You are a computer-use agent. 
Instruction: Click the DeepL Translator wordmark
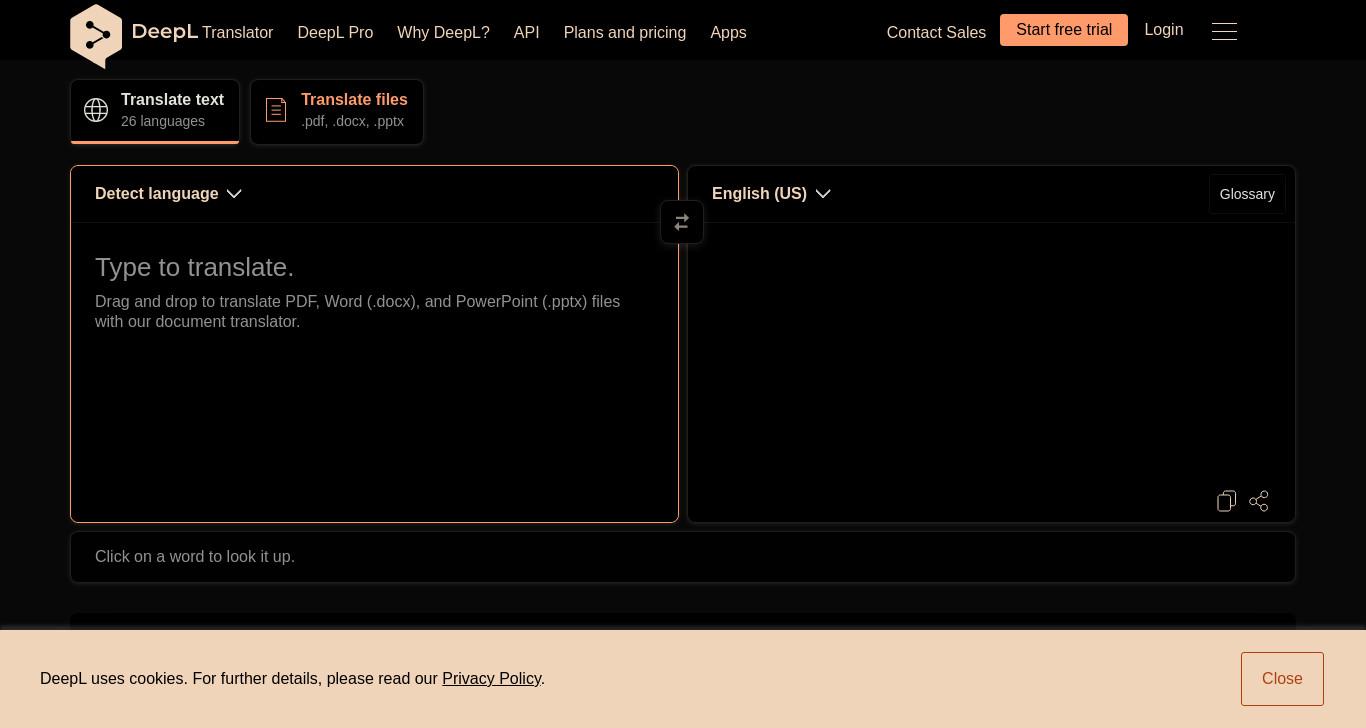(x=202, y=32)
